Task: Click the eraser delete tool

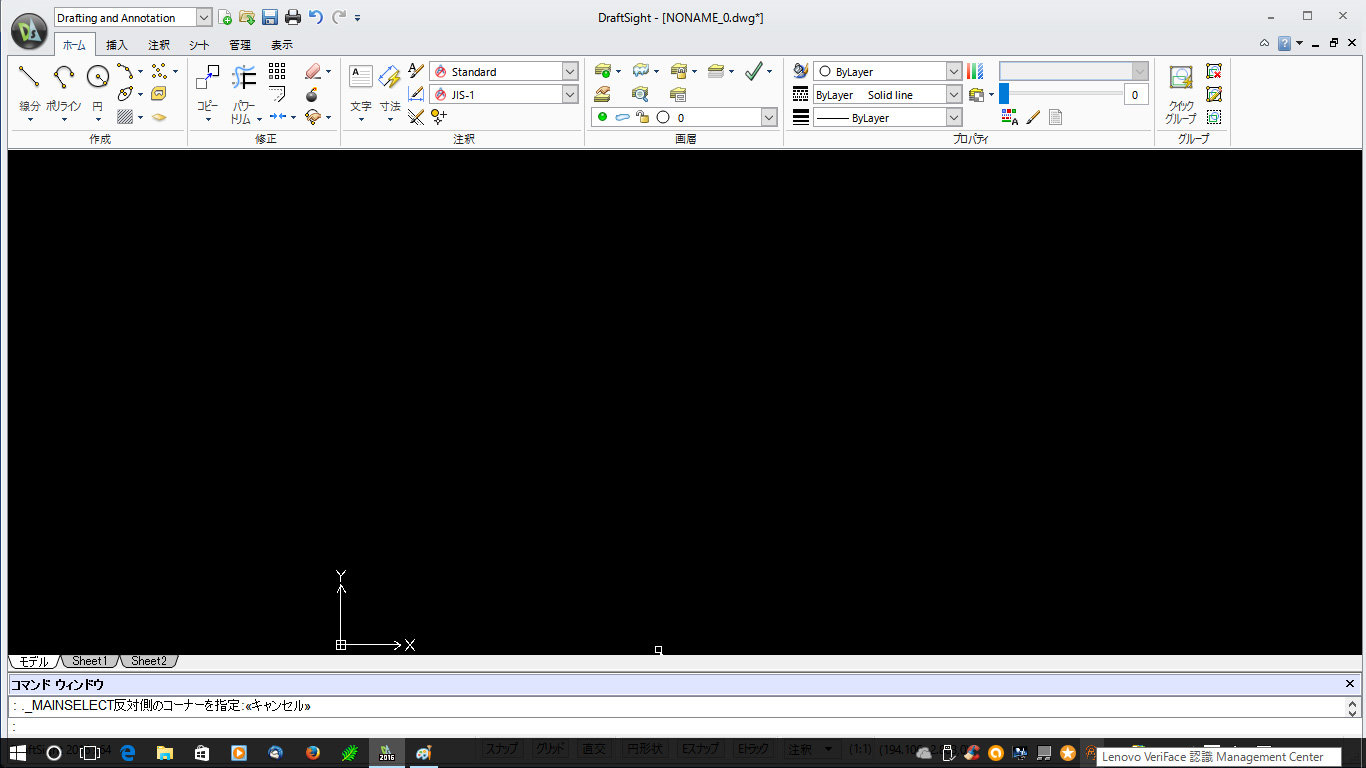Action: pyautogui.click(x=312, y=71)
